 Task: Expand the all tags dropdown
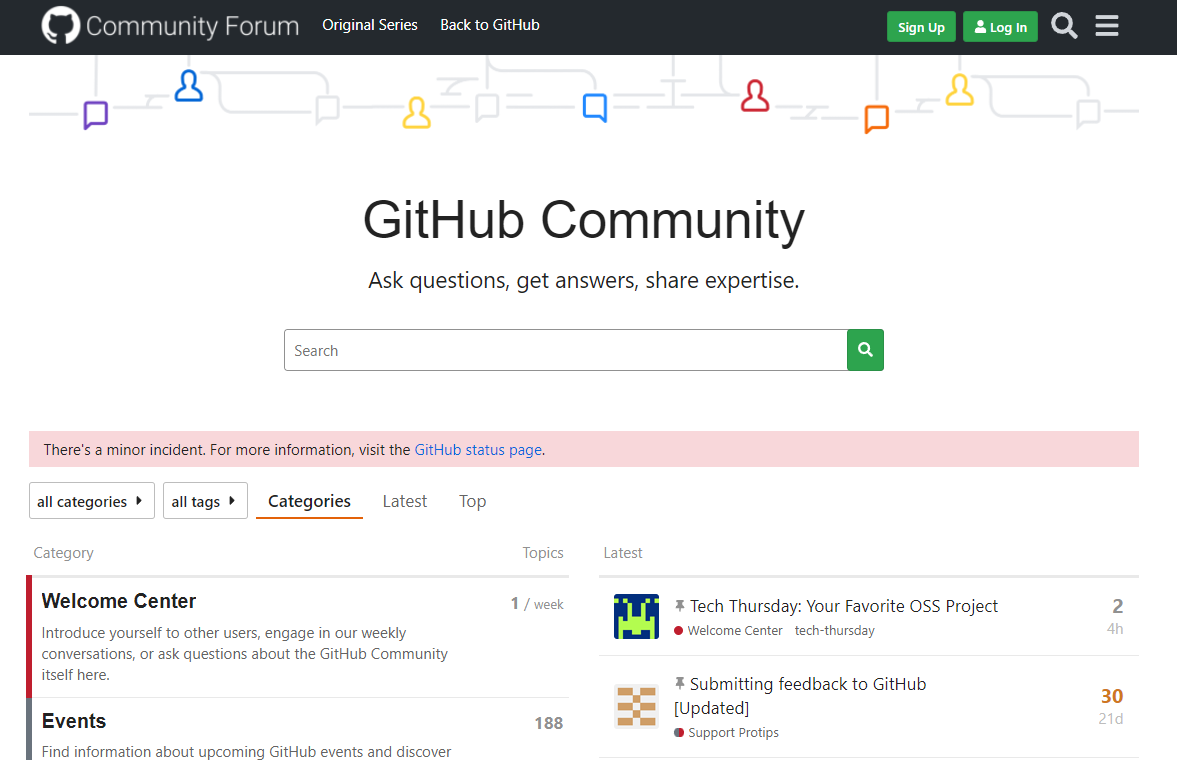pyautogui.click(x=205, y=501)
